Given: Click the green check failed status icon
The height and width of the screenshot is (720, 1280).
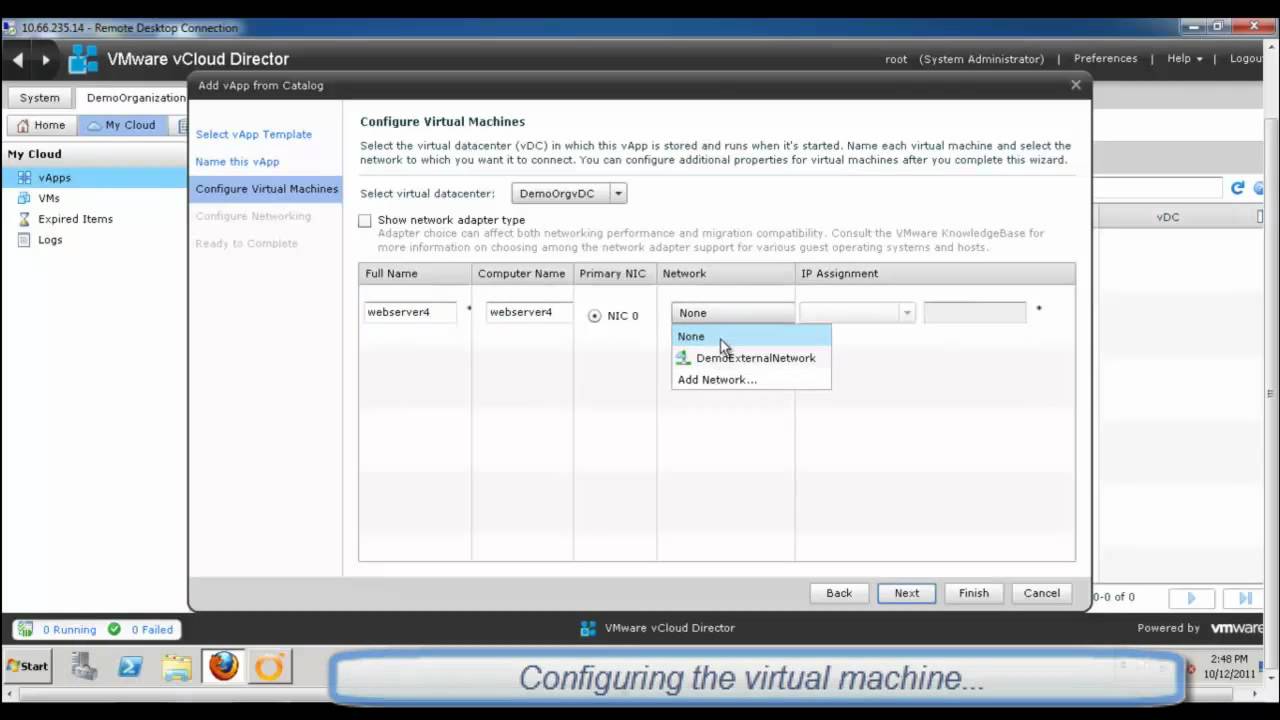Looking at the screenshot, I should coord(114,629).
